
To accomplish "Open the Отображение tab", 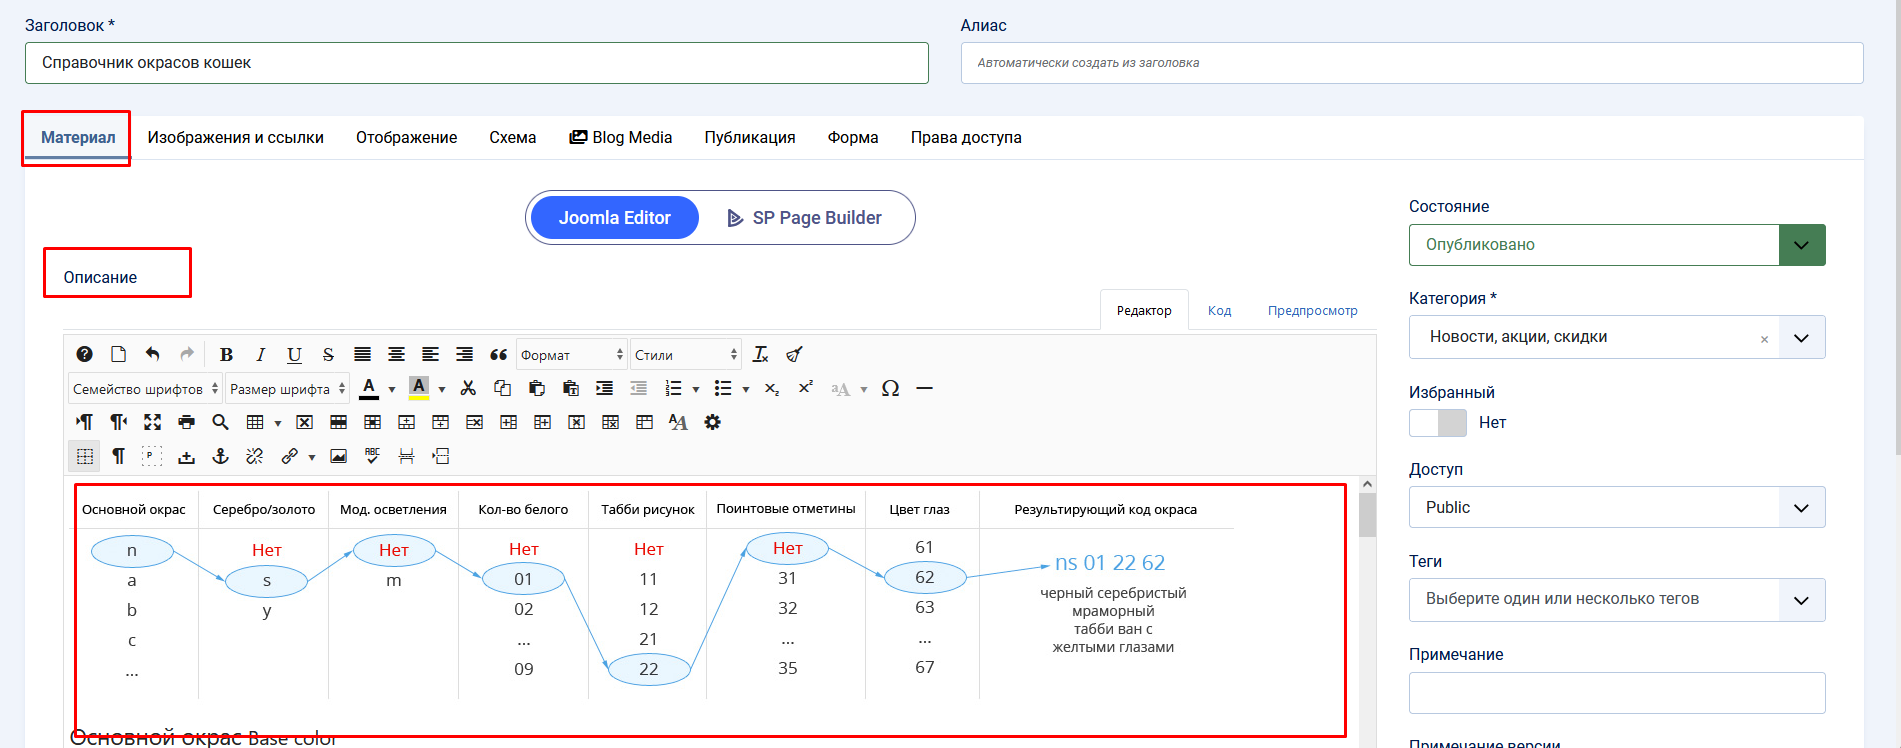I will (x=406, y=138).
